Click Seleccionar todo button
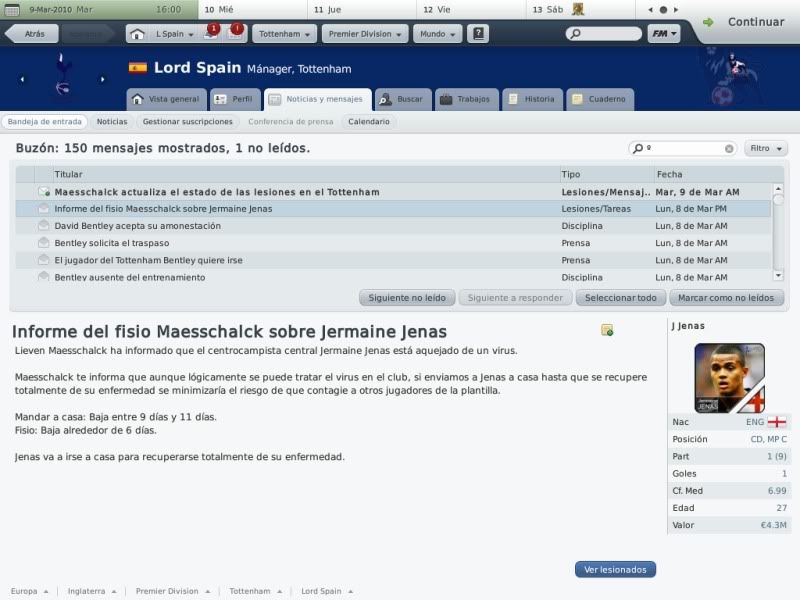 (620, 298)
